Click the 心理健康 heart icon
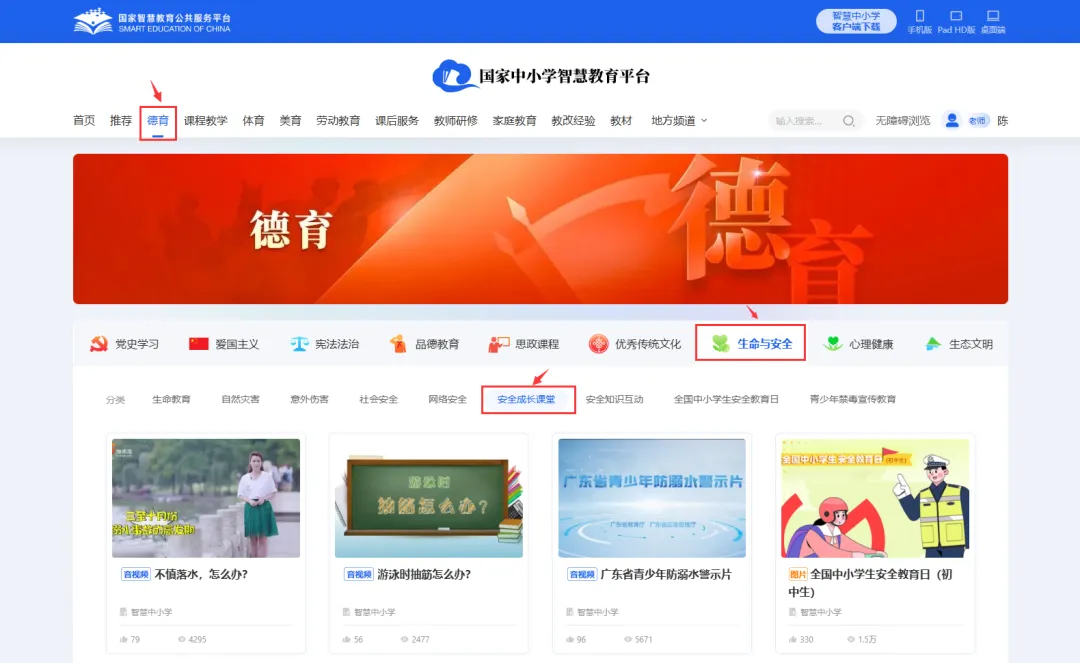 833,343
